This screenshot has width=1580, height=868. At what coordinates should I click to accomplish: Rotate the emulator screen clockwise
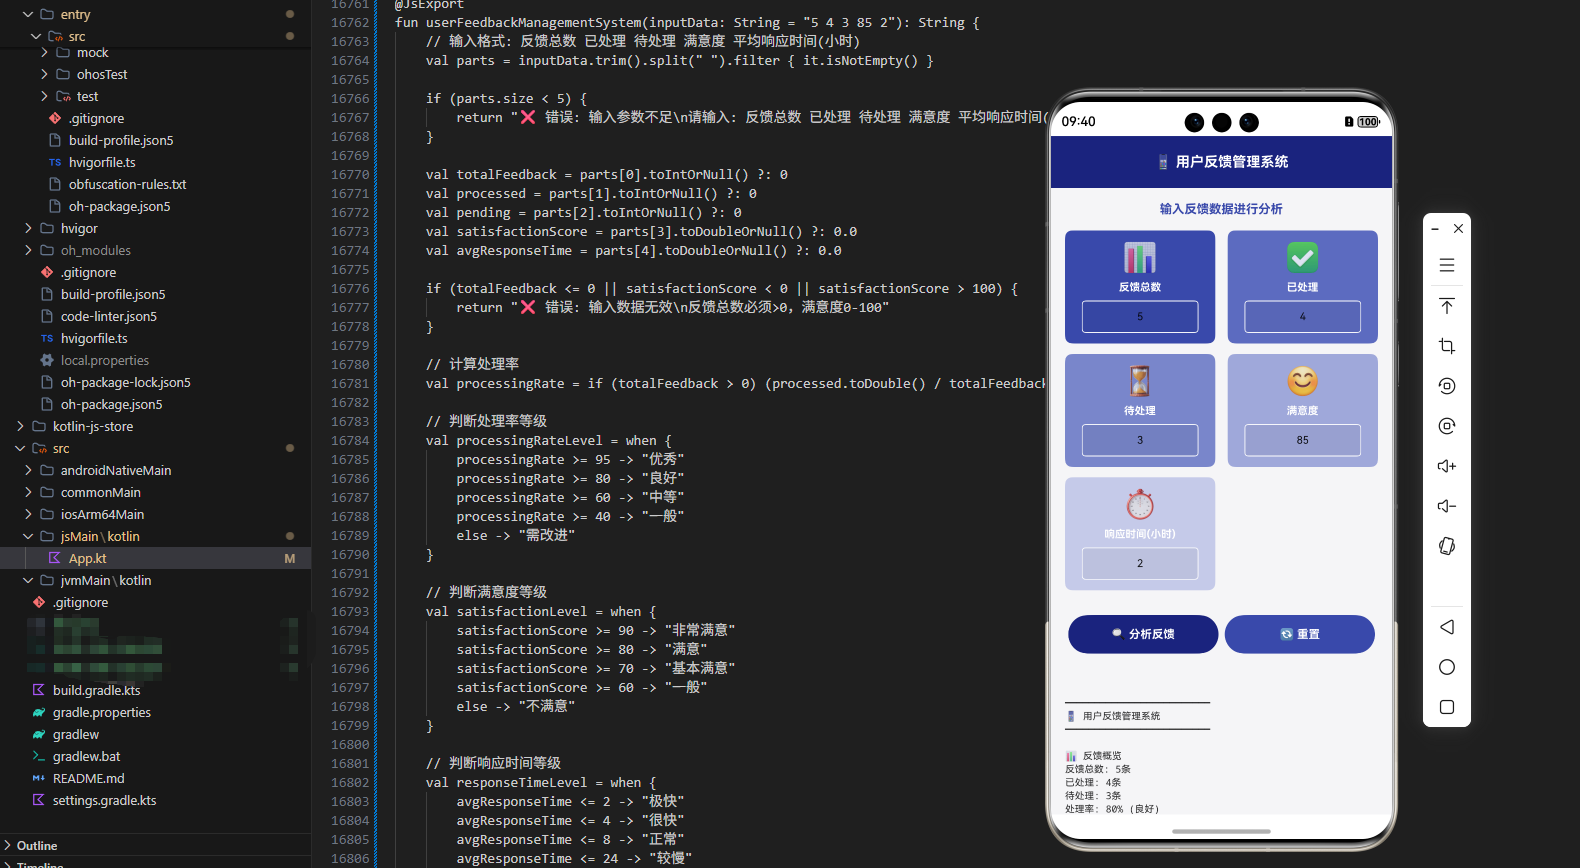point(1446,426)
